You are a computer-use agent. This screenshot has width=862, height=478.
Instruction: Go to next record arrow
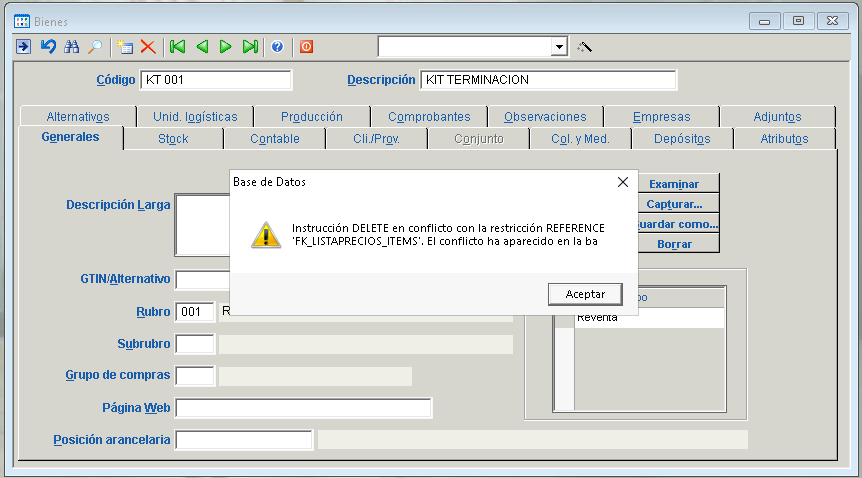225,47
